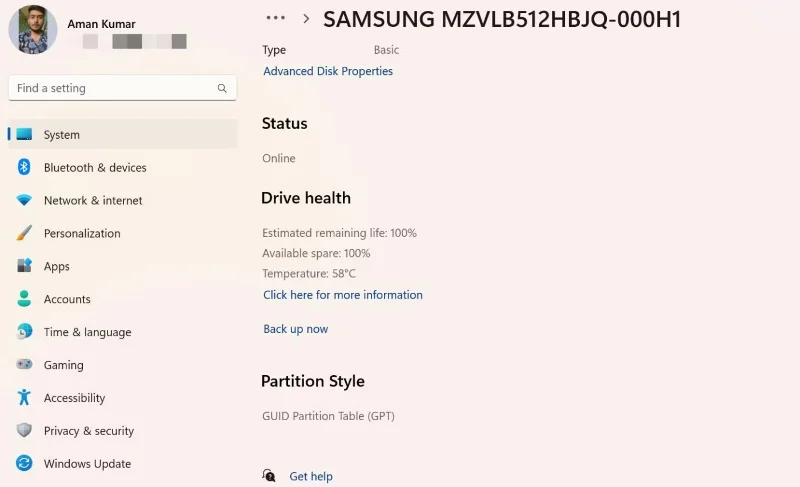Go to Gaming settings label

[63, 365]
